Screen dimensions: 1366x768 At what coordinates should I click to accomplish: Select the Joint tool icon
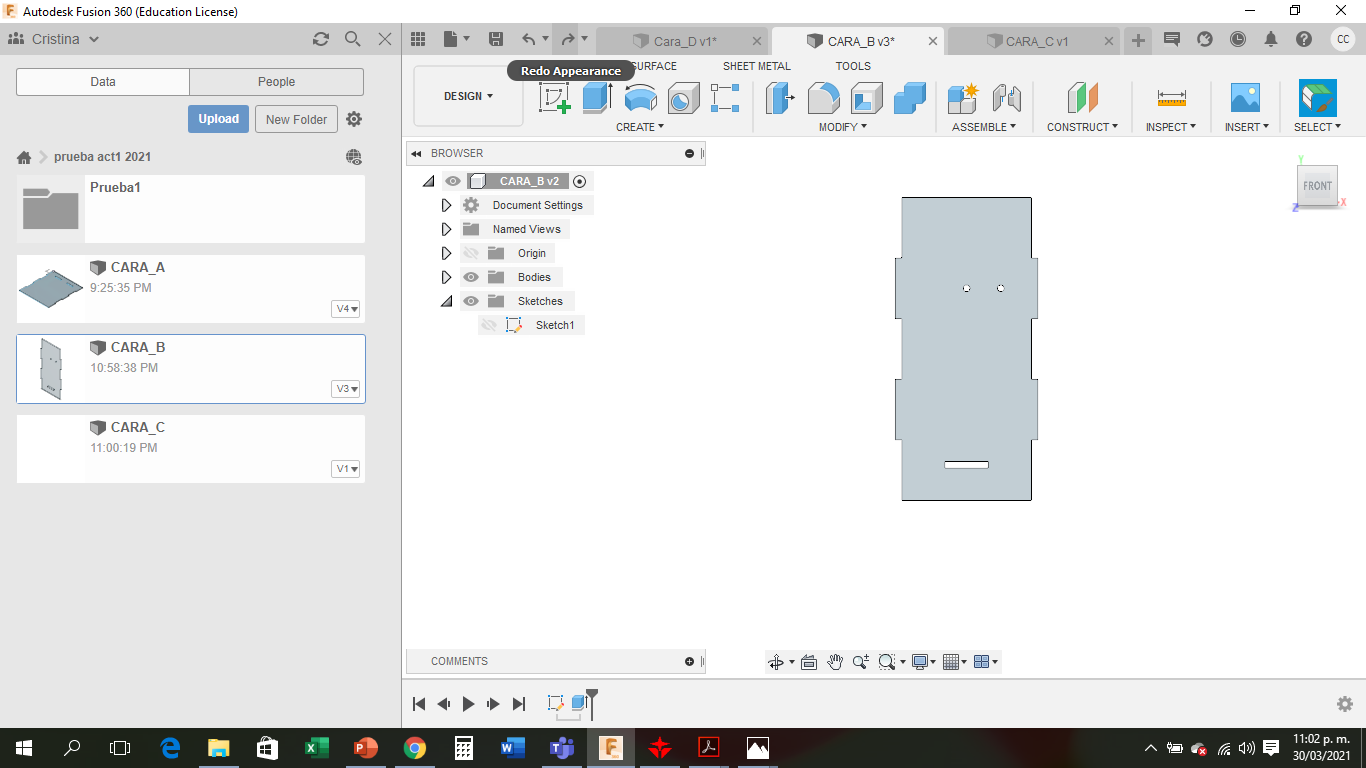pyautogui.click(x=1006, y=98)
